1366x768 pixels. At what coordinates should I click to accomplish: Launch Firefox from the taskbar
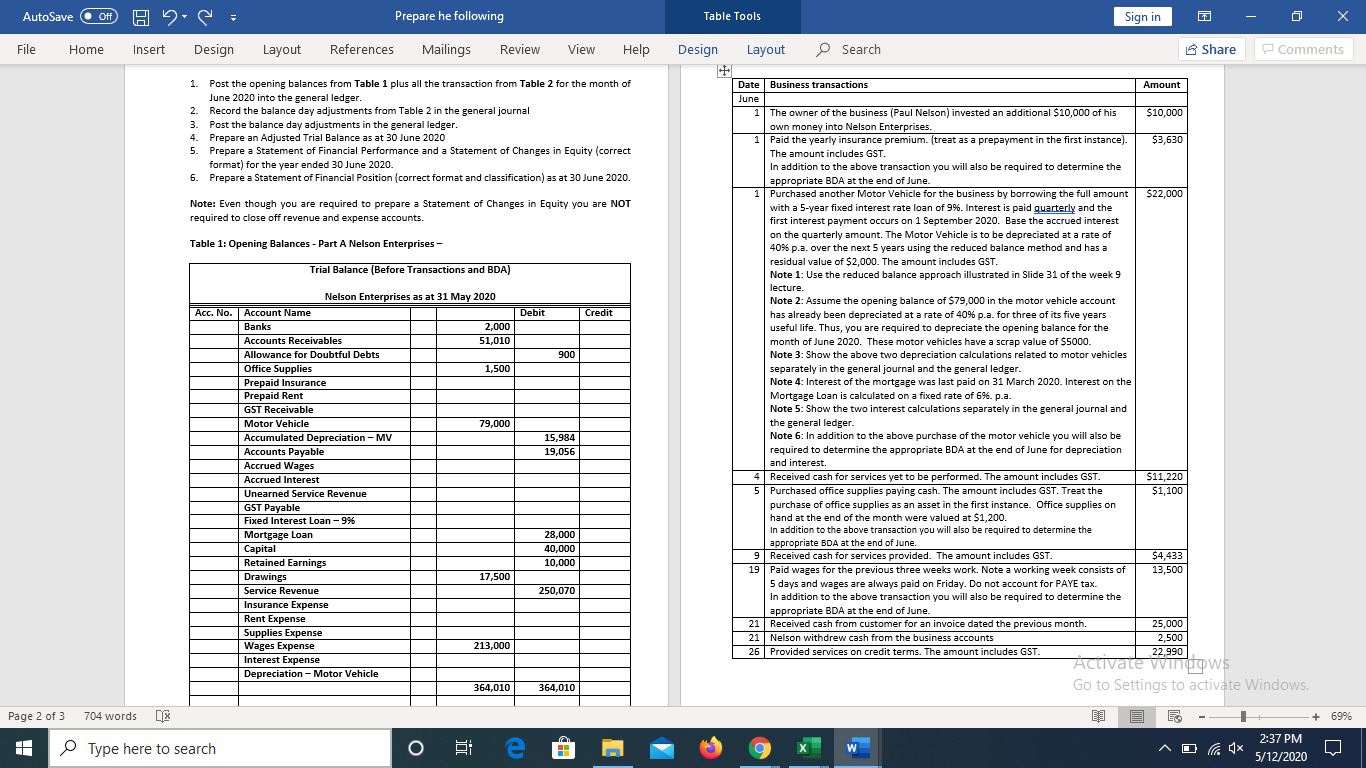pos(710,748)
